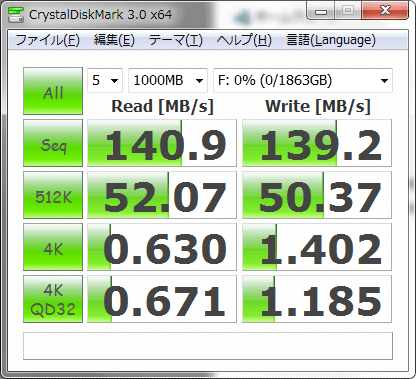This screenshot has width=416, height=379.
Task: Minimize the CrystalDiskMark window
Action: pyautogui.click(x=321, y=11)
